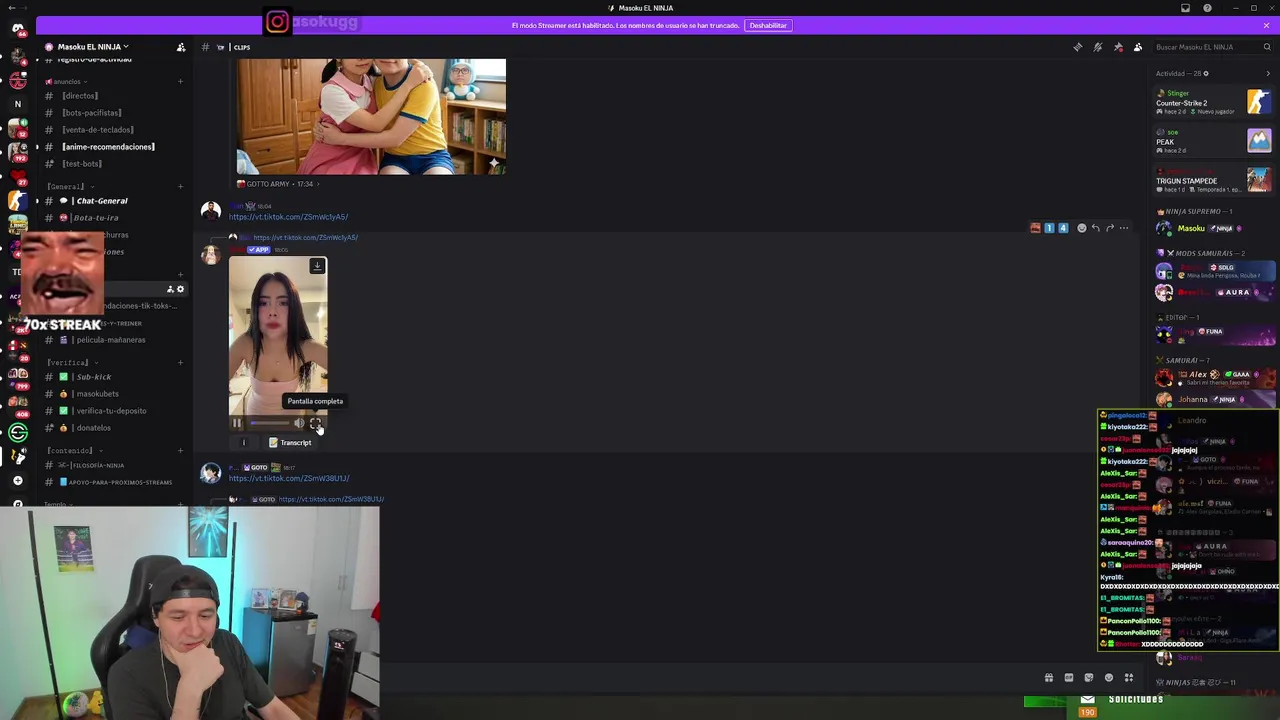Open the Discord direct messages home icon

17,29
